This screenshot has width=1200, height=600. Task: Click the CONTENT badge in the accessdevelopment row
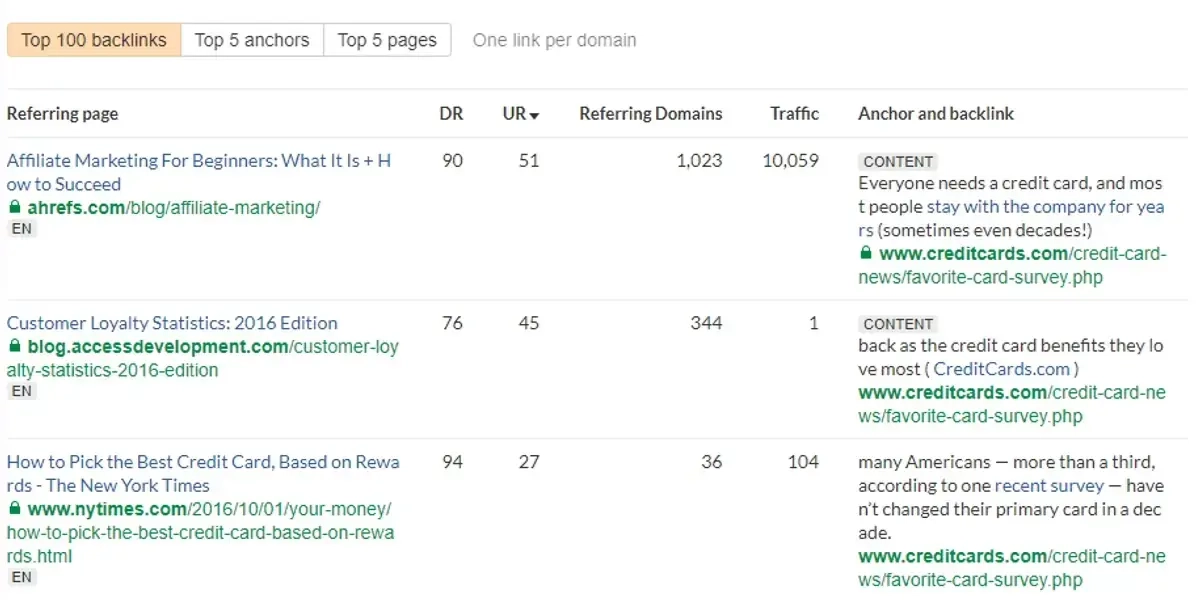tap(898, 324)
